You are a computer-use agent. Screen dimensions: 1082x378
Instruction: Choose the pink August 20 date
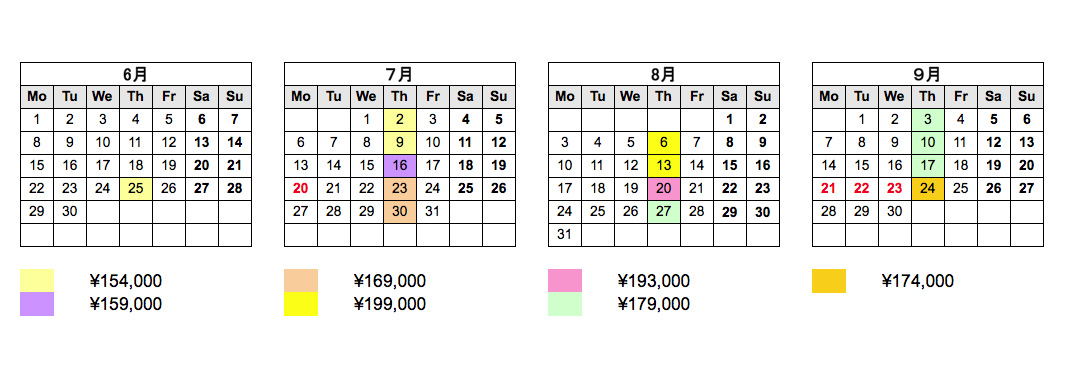point(664,189)
